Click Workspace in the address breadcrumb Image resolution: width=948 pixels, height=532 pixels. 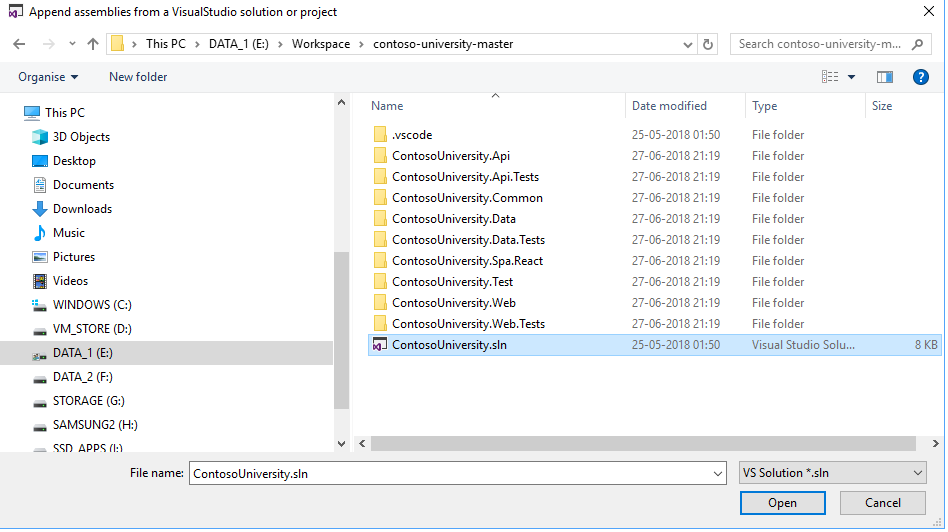(321, 44)
